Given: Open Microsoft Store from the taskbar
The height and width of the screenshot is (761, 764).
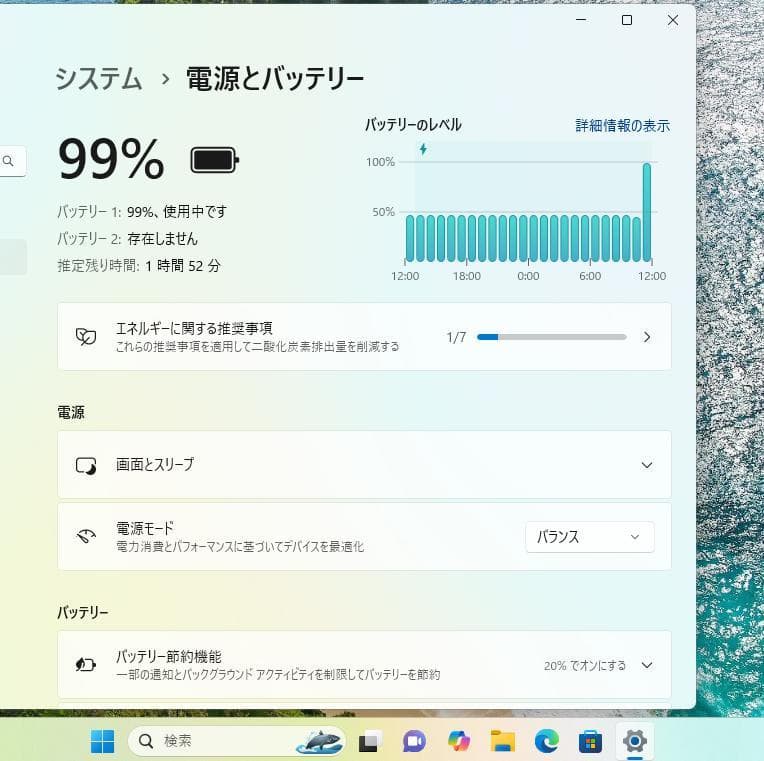Looking at the screenshot, I should pos(591,742).
